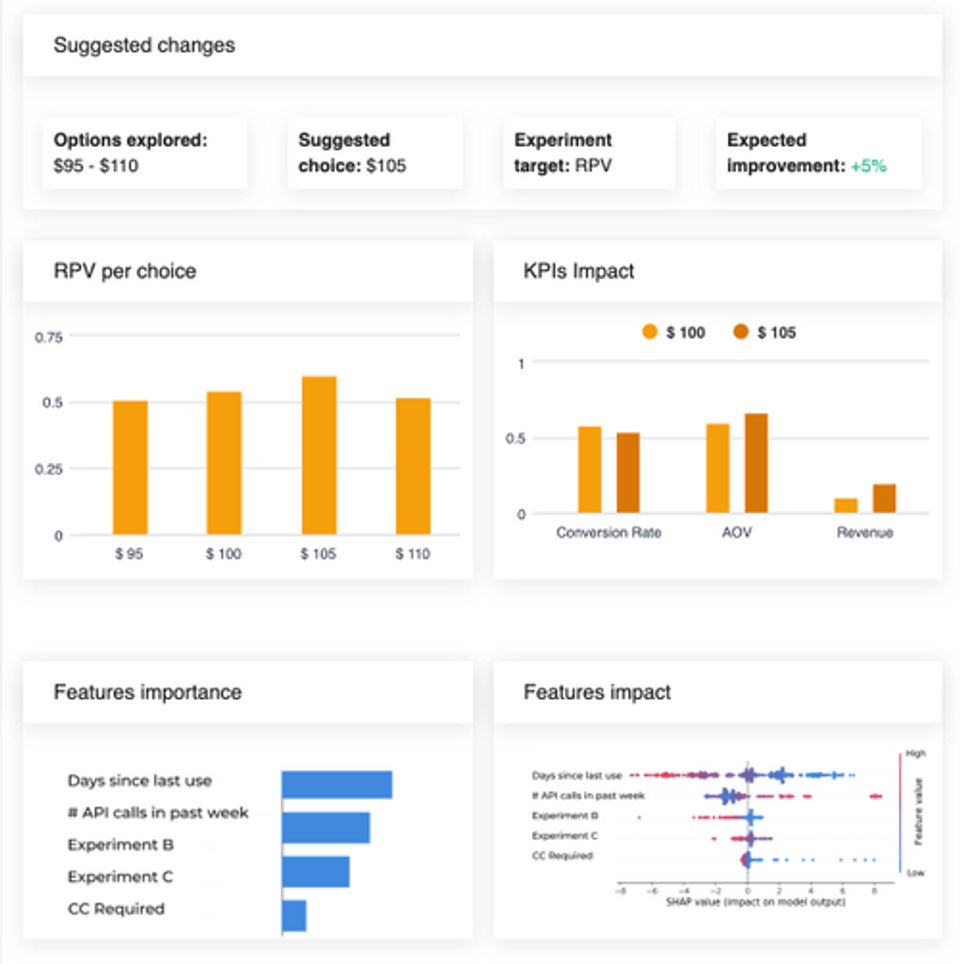Click "CC Required" in Features impact plot
This screenshot has width=960, height=964.
[562, 856]
